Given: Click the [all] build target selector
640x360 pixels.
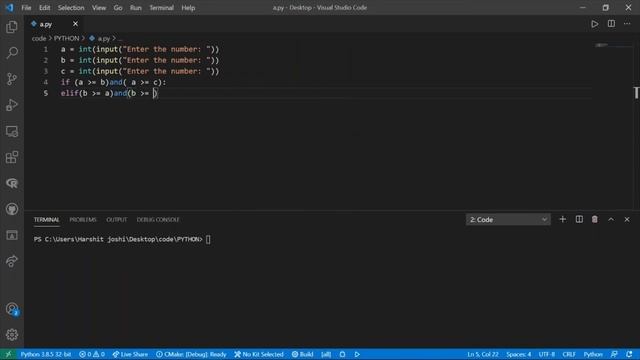Looking at the screenshot, I should 326,354.
